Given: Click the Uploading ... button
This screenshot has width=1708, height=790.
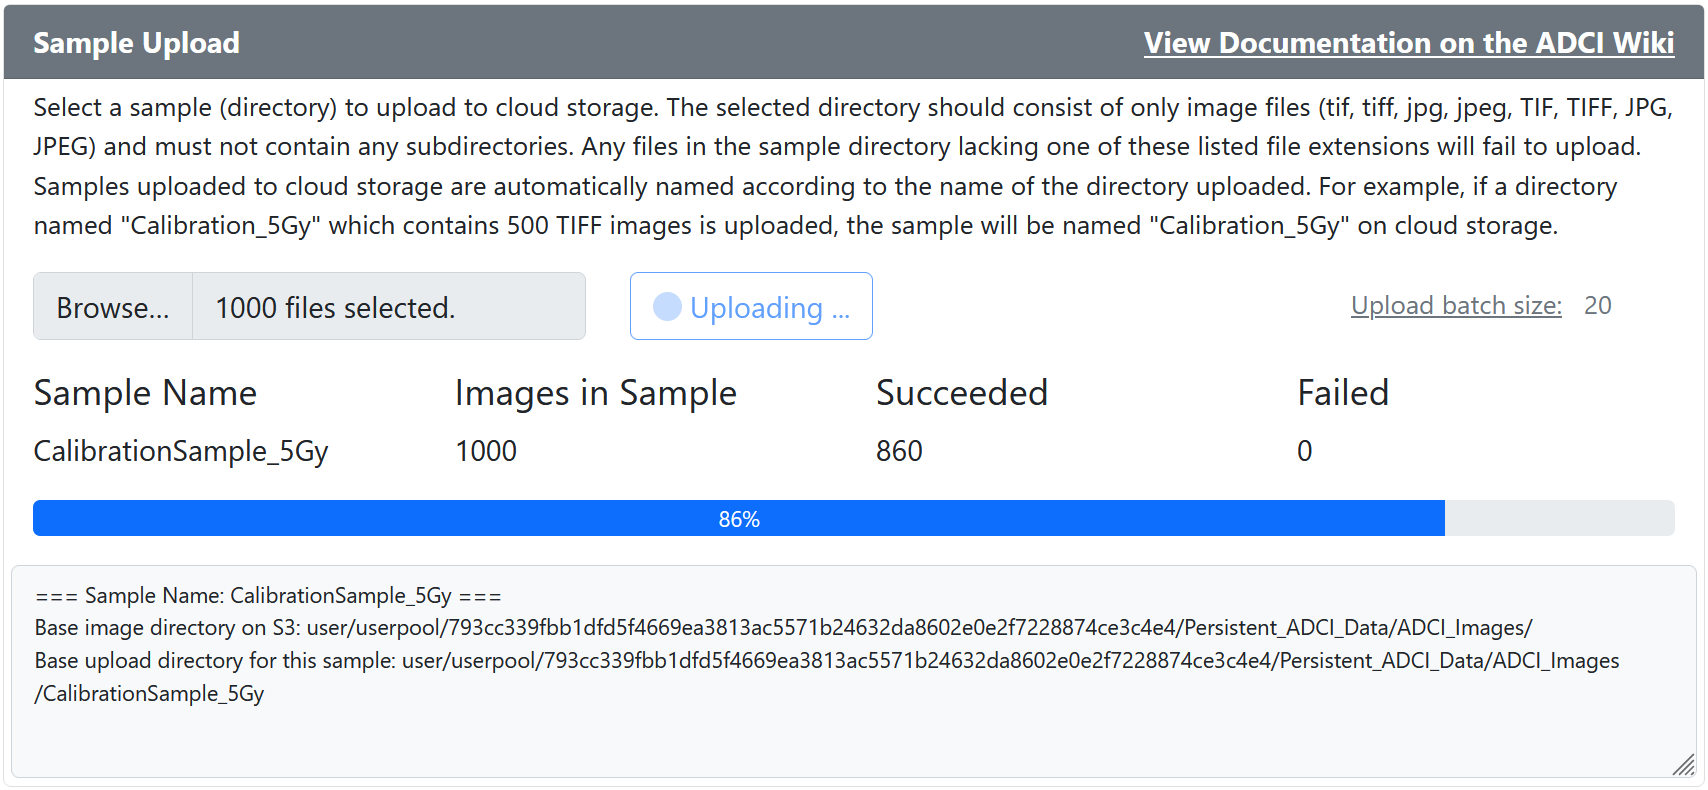Looking at the screenshot, I should pos(751,306).
